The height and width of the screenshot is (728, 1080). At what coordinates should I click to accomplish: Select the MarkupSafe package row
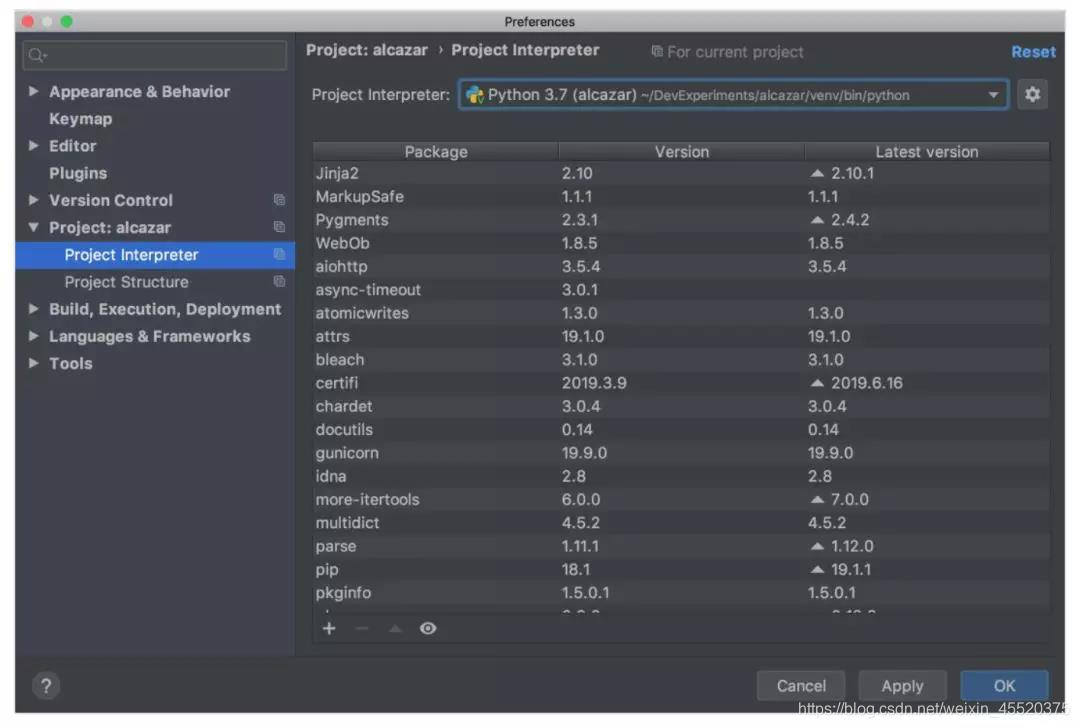[x=681, y=197]
